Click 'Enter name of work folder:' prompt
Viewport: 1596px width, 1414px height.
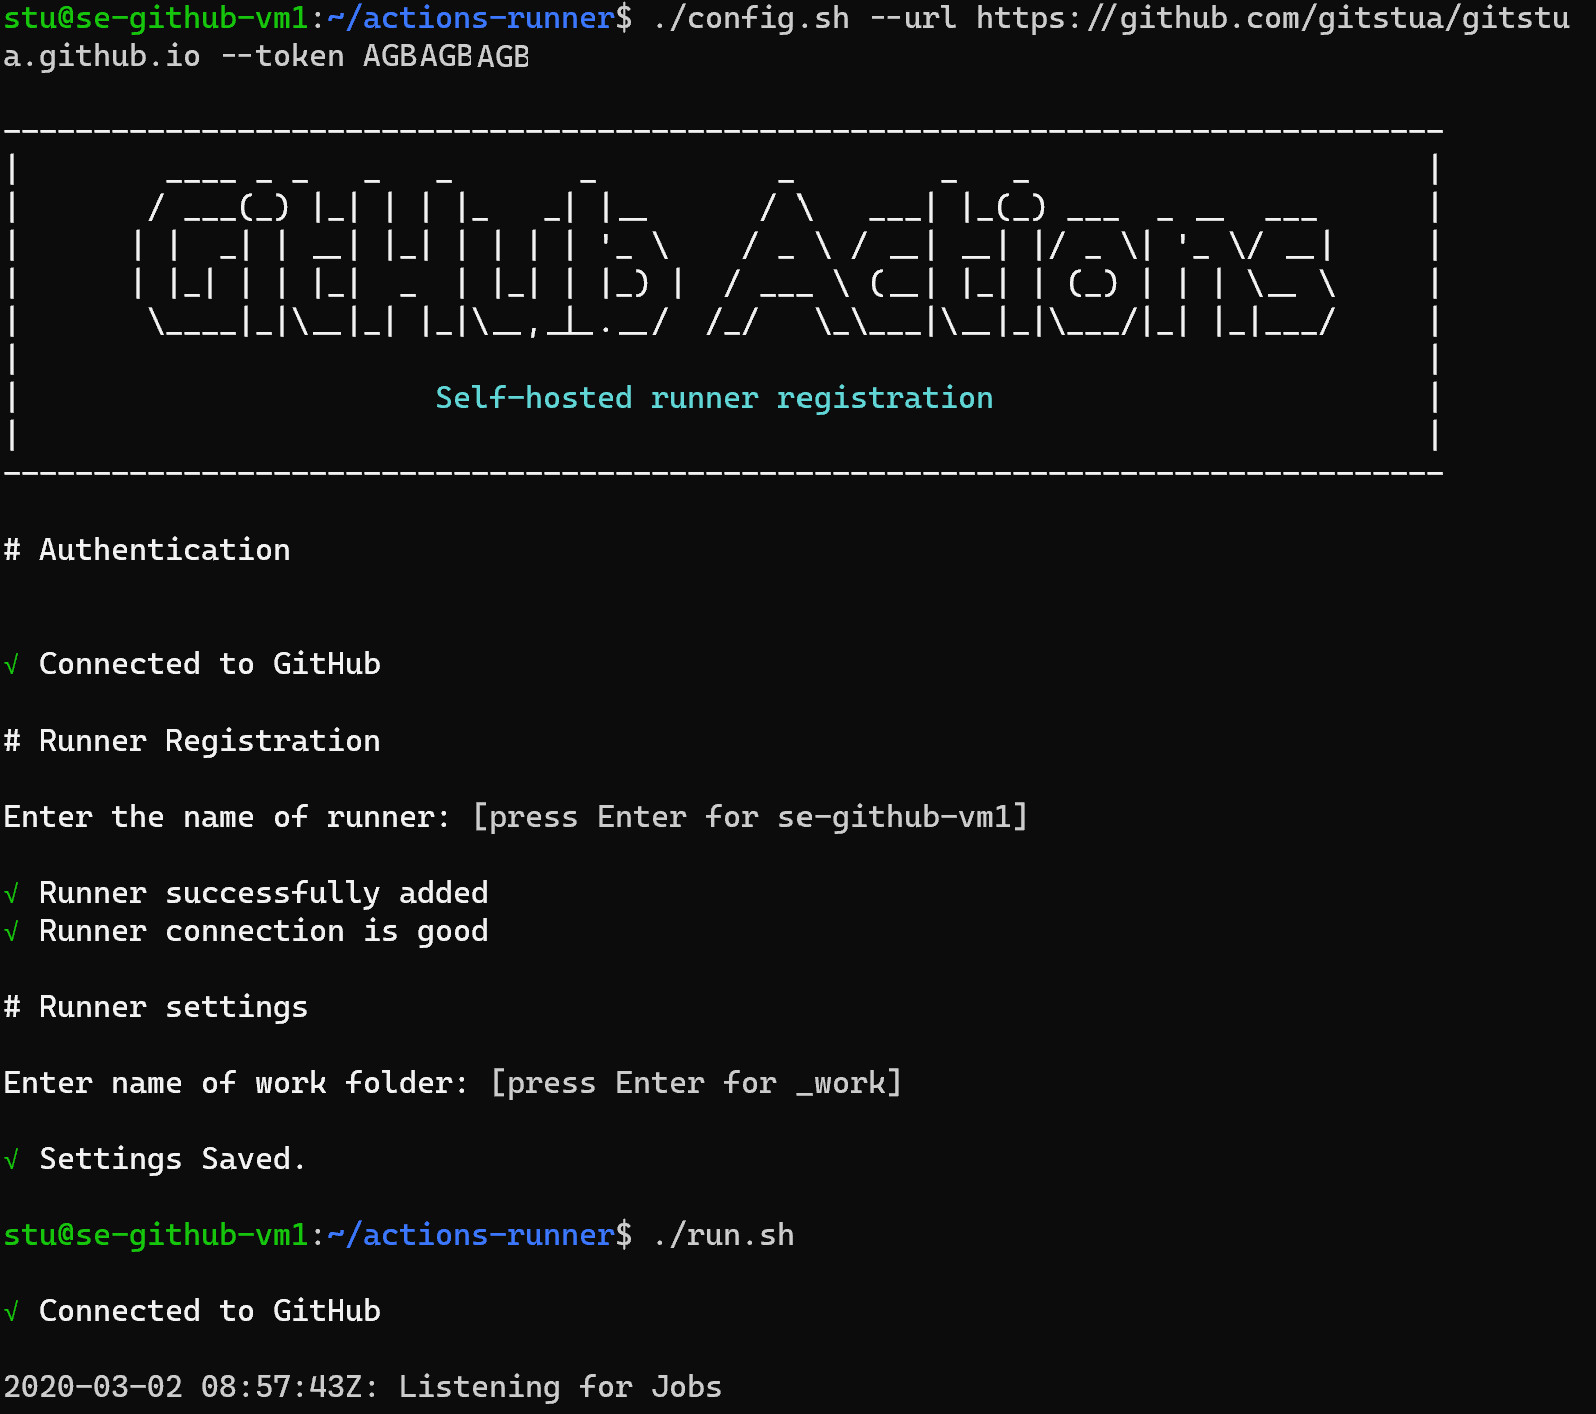pyautogui.click(x=236, y=1083)
